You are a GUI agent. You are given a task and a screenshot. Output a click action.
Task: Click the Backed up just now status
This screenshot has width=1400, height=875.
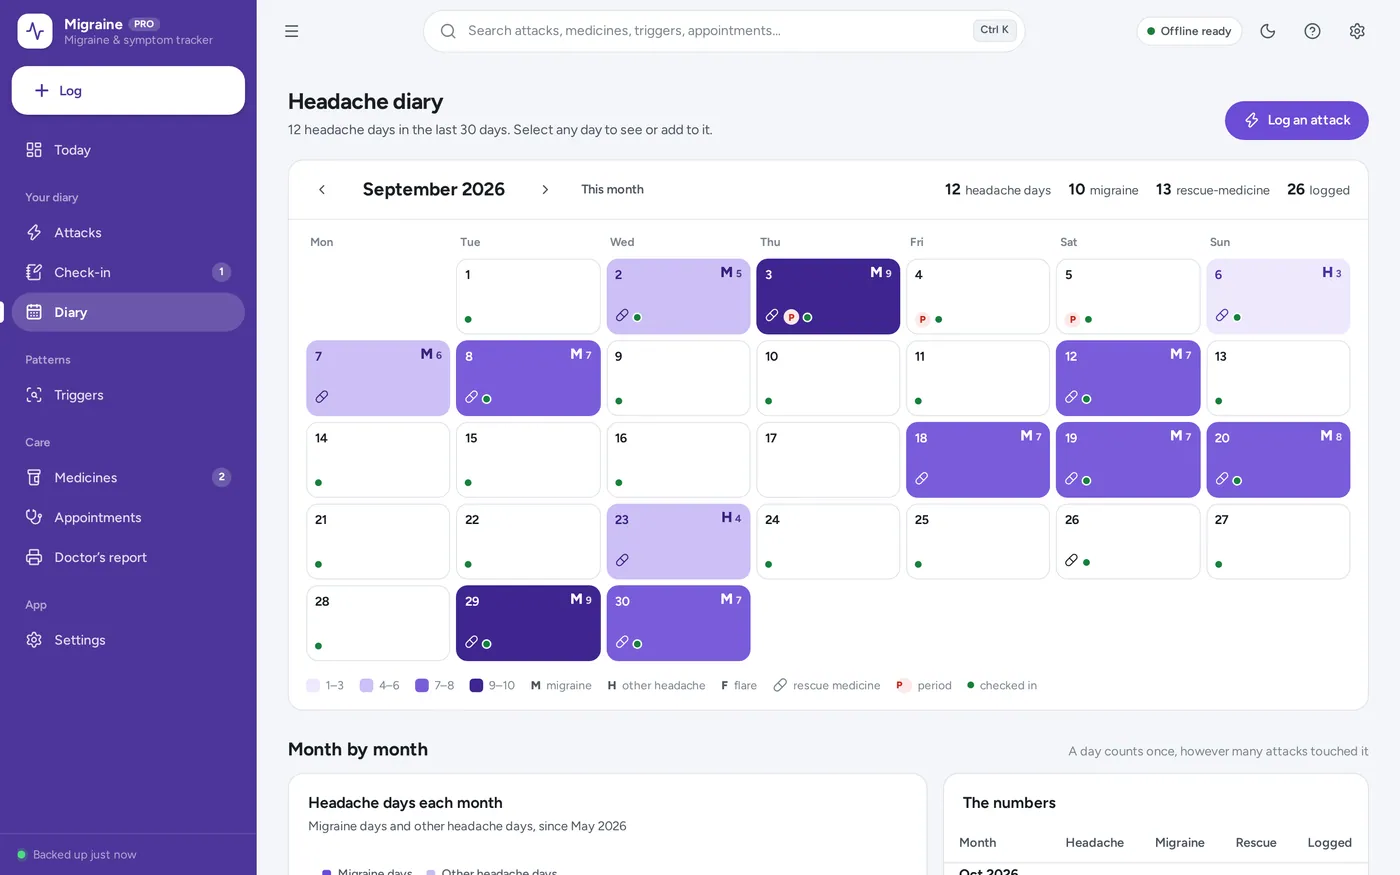(77, 855)
